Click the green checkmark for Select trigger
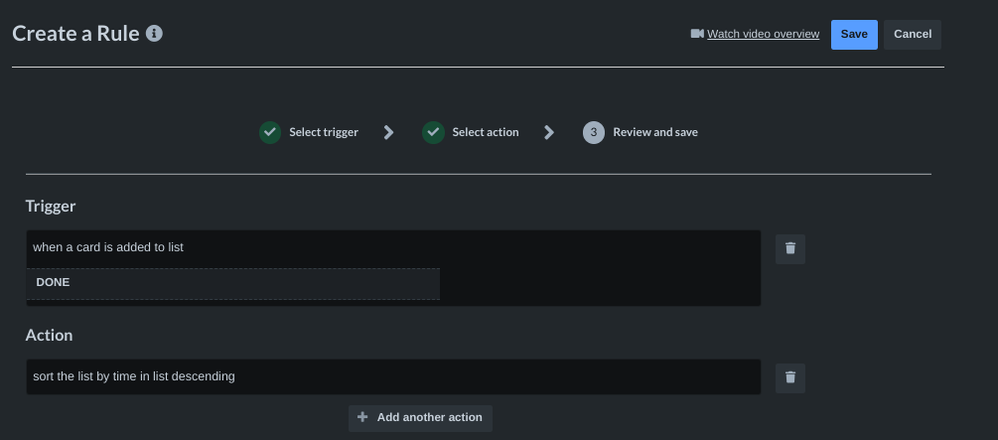This screenshot has width=998, height=440. 270,132
